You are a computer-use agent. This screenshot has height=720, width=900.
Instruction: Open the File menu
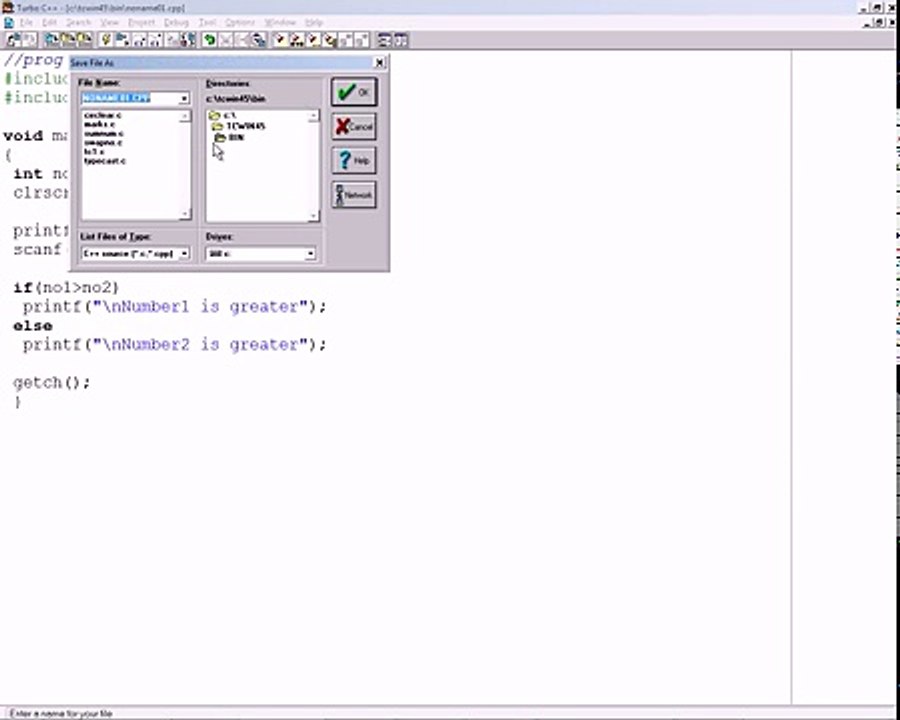pos(26,22)
